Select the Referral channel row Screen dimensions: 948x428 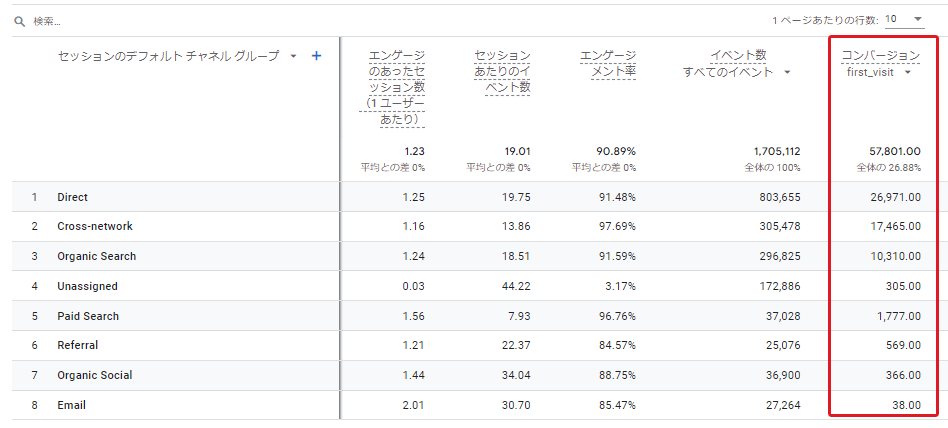click(x=473, y=345)
